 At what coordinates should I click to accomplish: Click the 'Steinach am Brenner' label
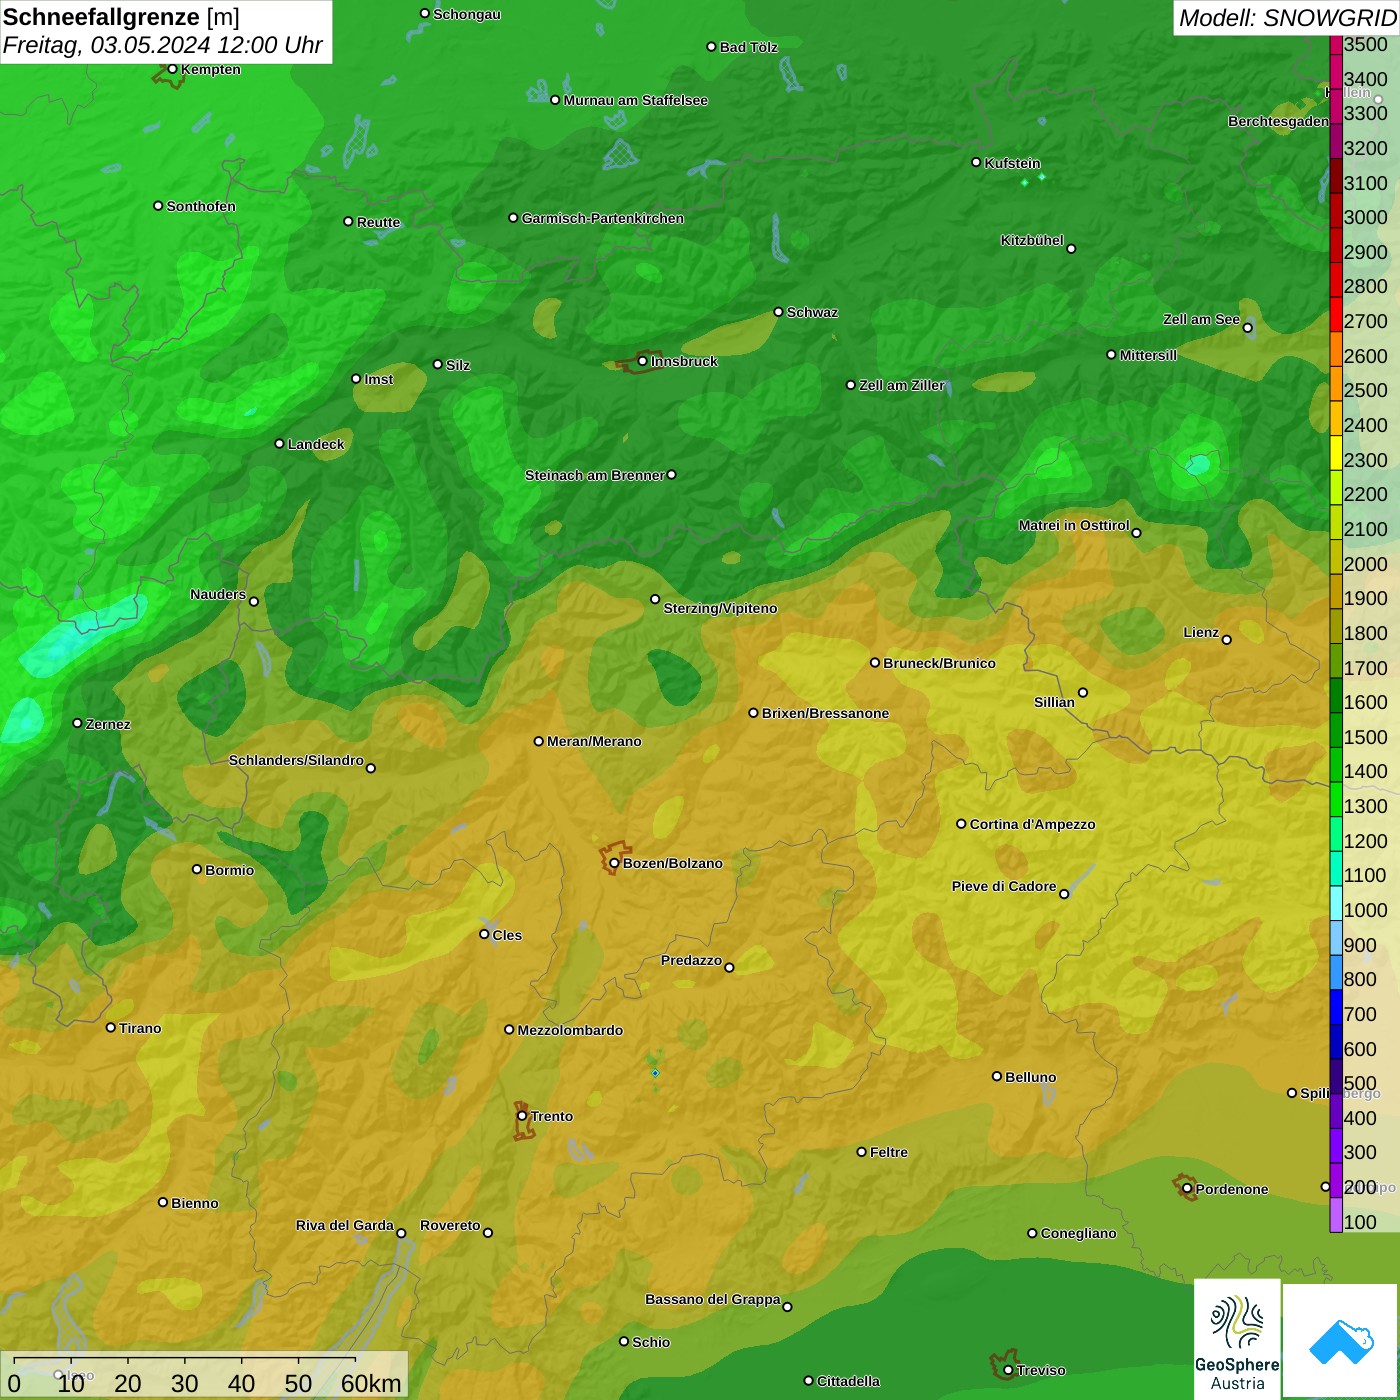[594, 475]
